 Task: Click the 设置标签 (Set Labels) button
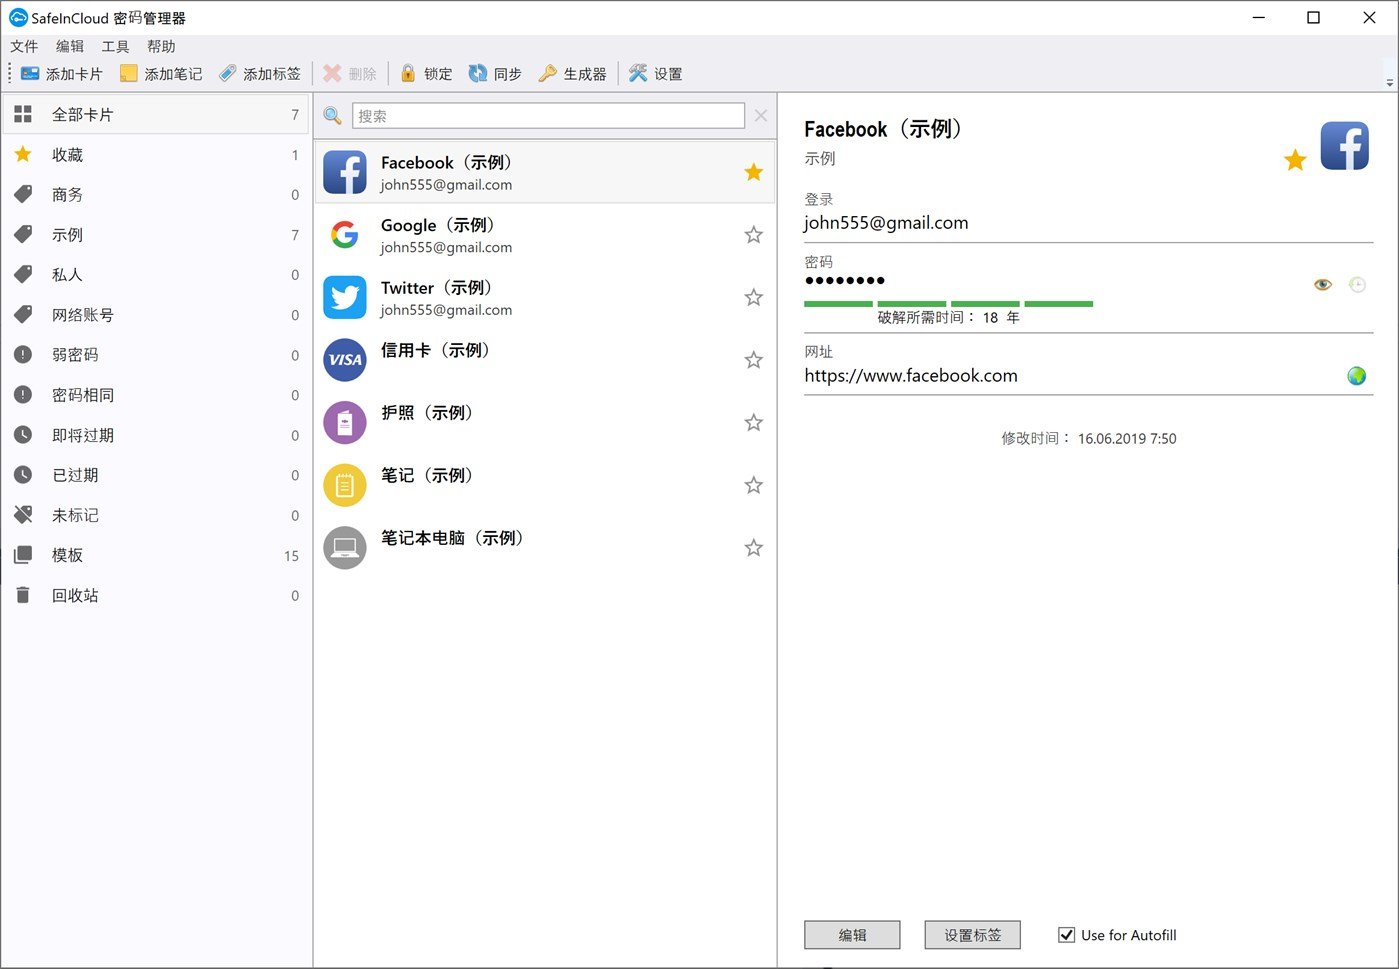tap(971, 934)
